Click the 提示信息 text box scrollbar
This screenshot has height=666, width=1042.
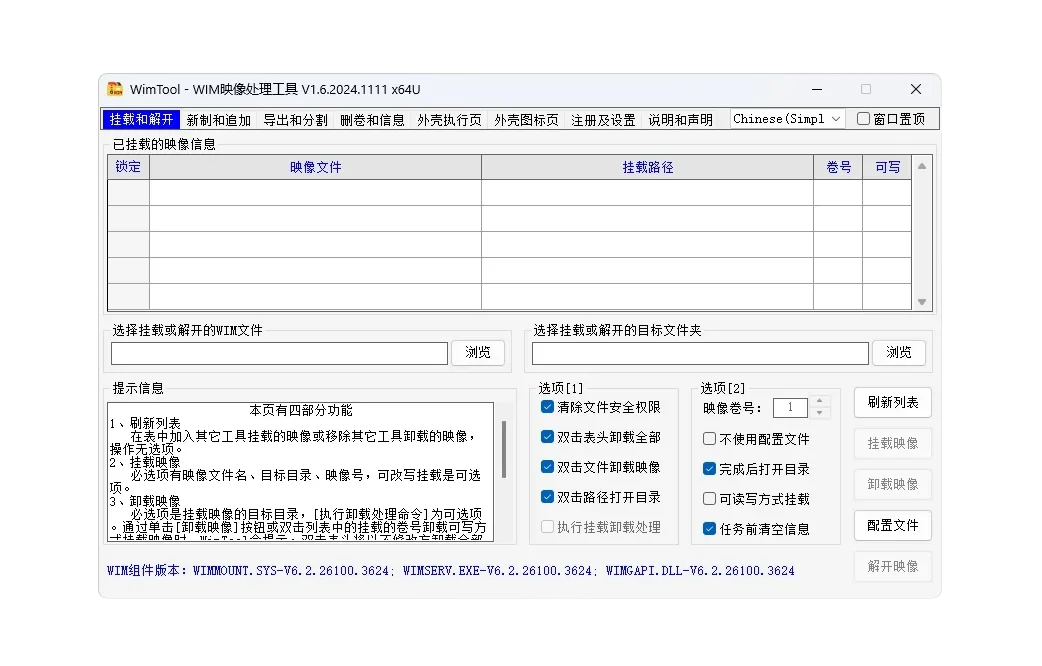click(504, 449)
